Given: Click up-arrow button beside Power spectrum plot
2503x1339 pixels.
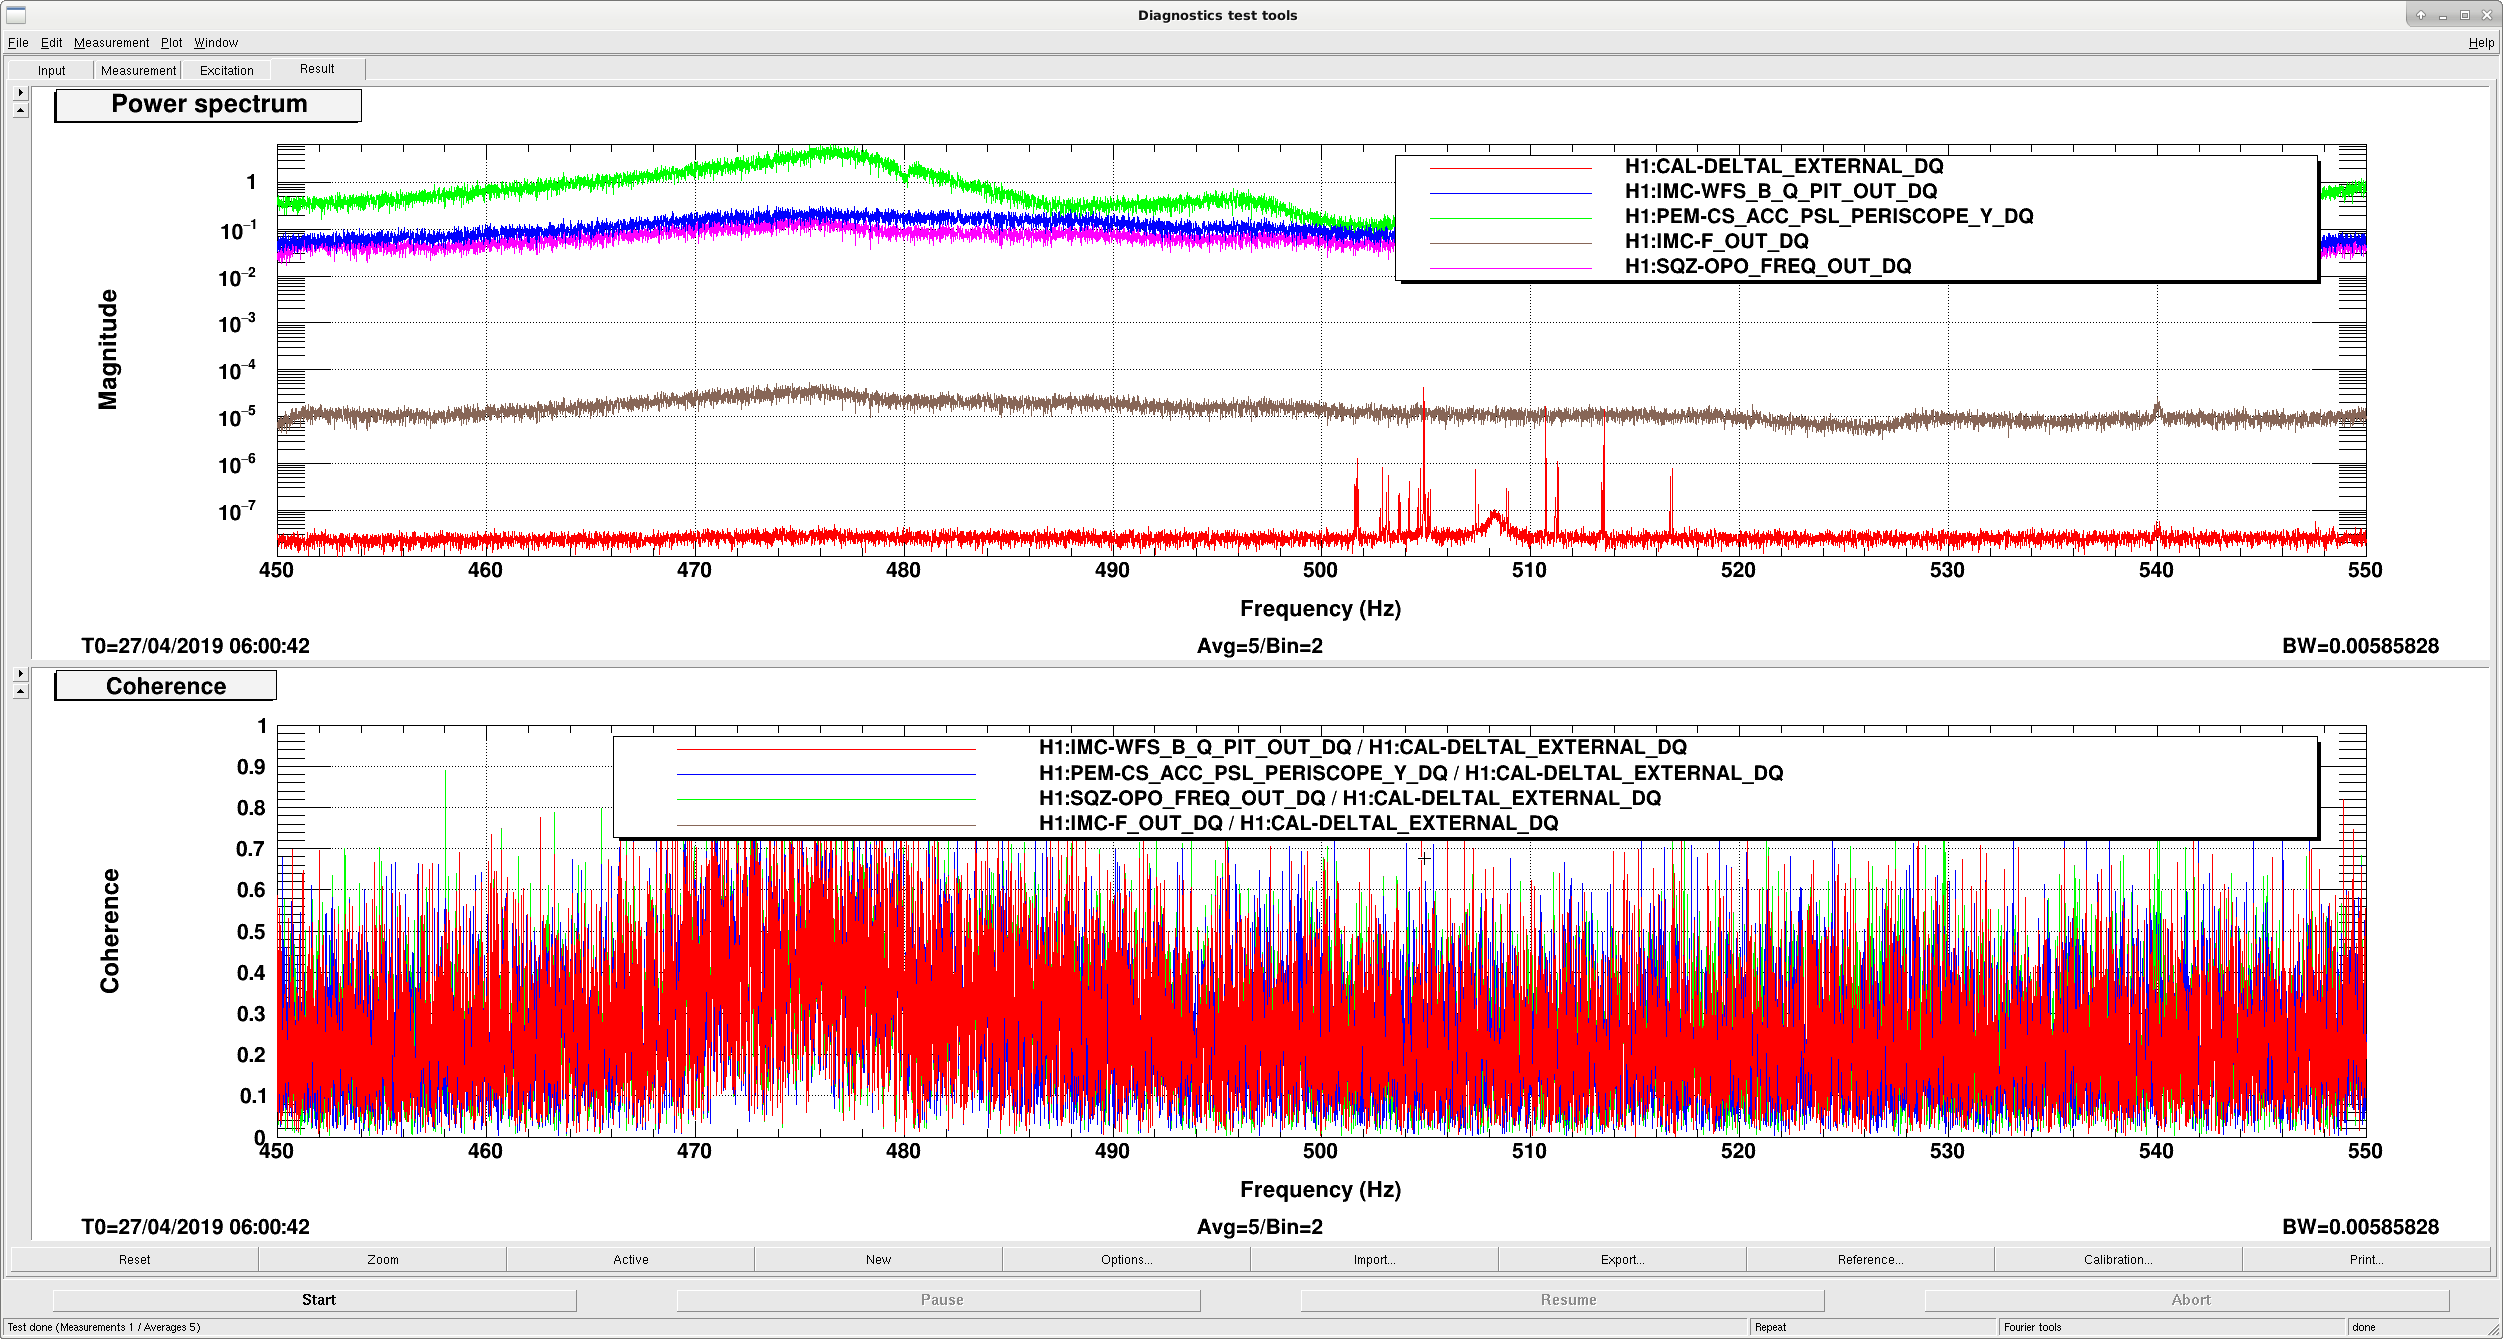Looking at the screenshot, I should [20, 111].
